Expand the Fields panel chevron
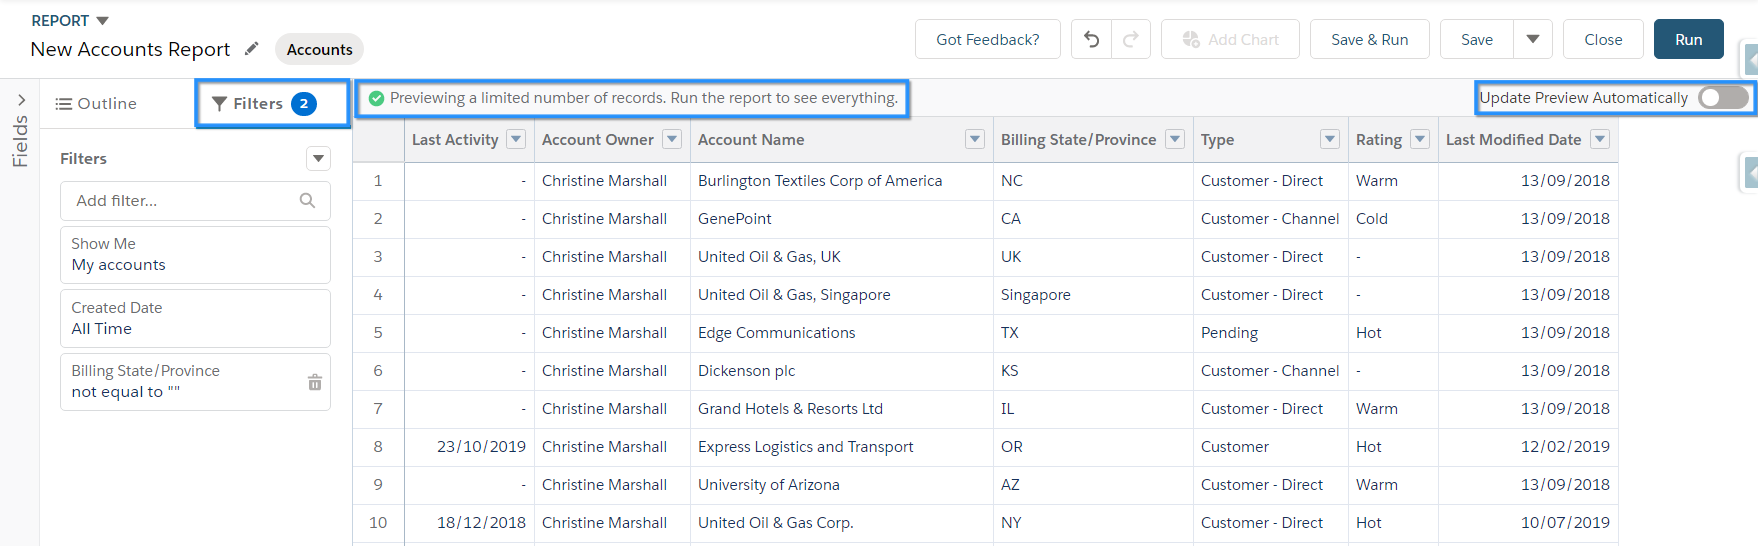 pyautogui.click(x=21, y=100)
